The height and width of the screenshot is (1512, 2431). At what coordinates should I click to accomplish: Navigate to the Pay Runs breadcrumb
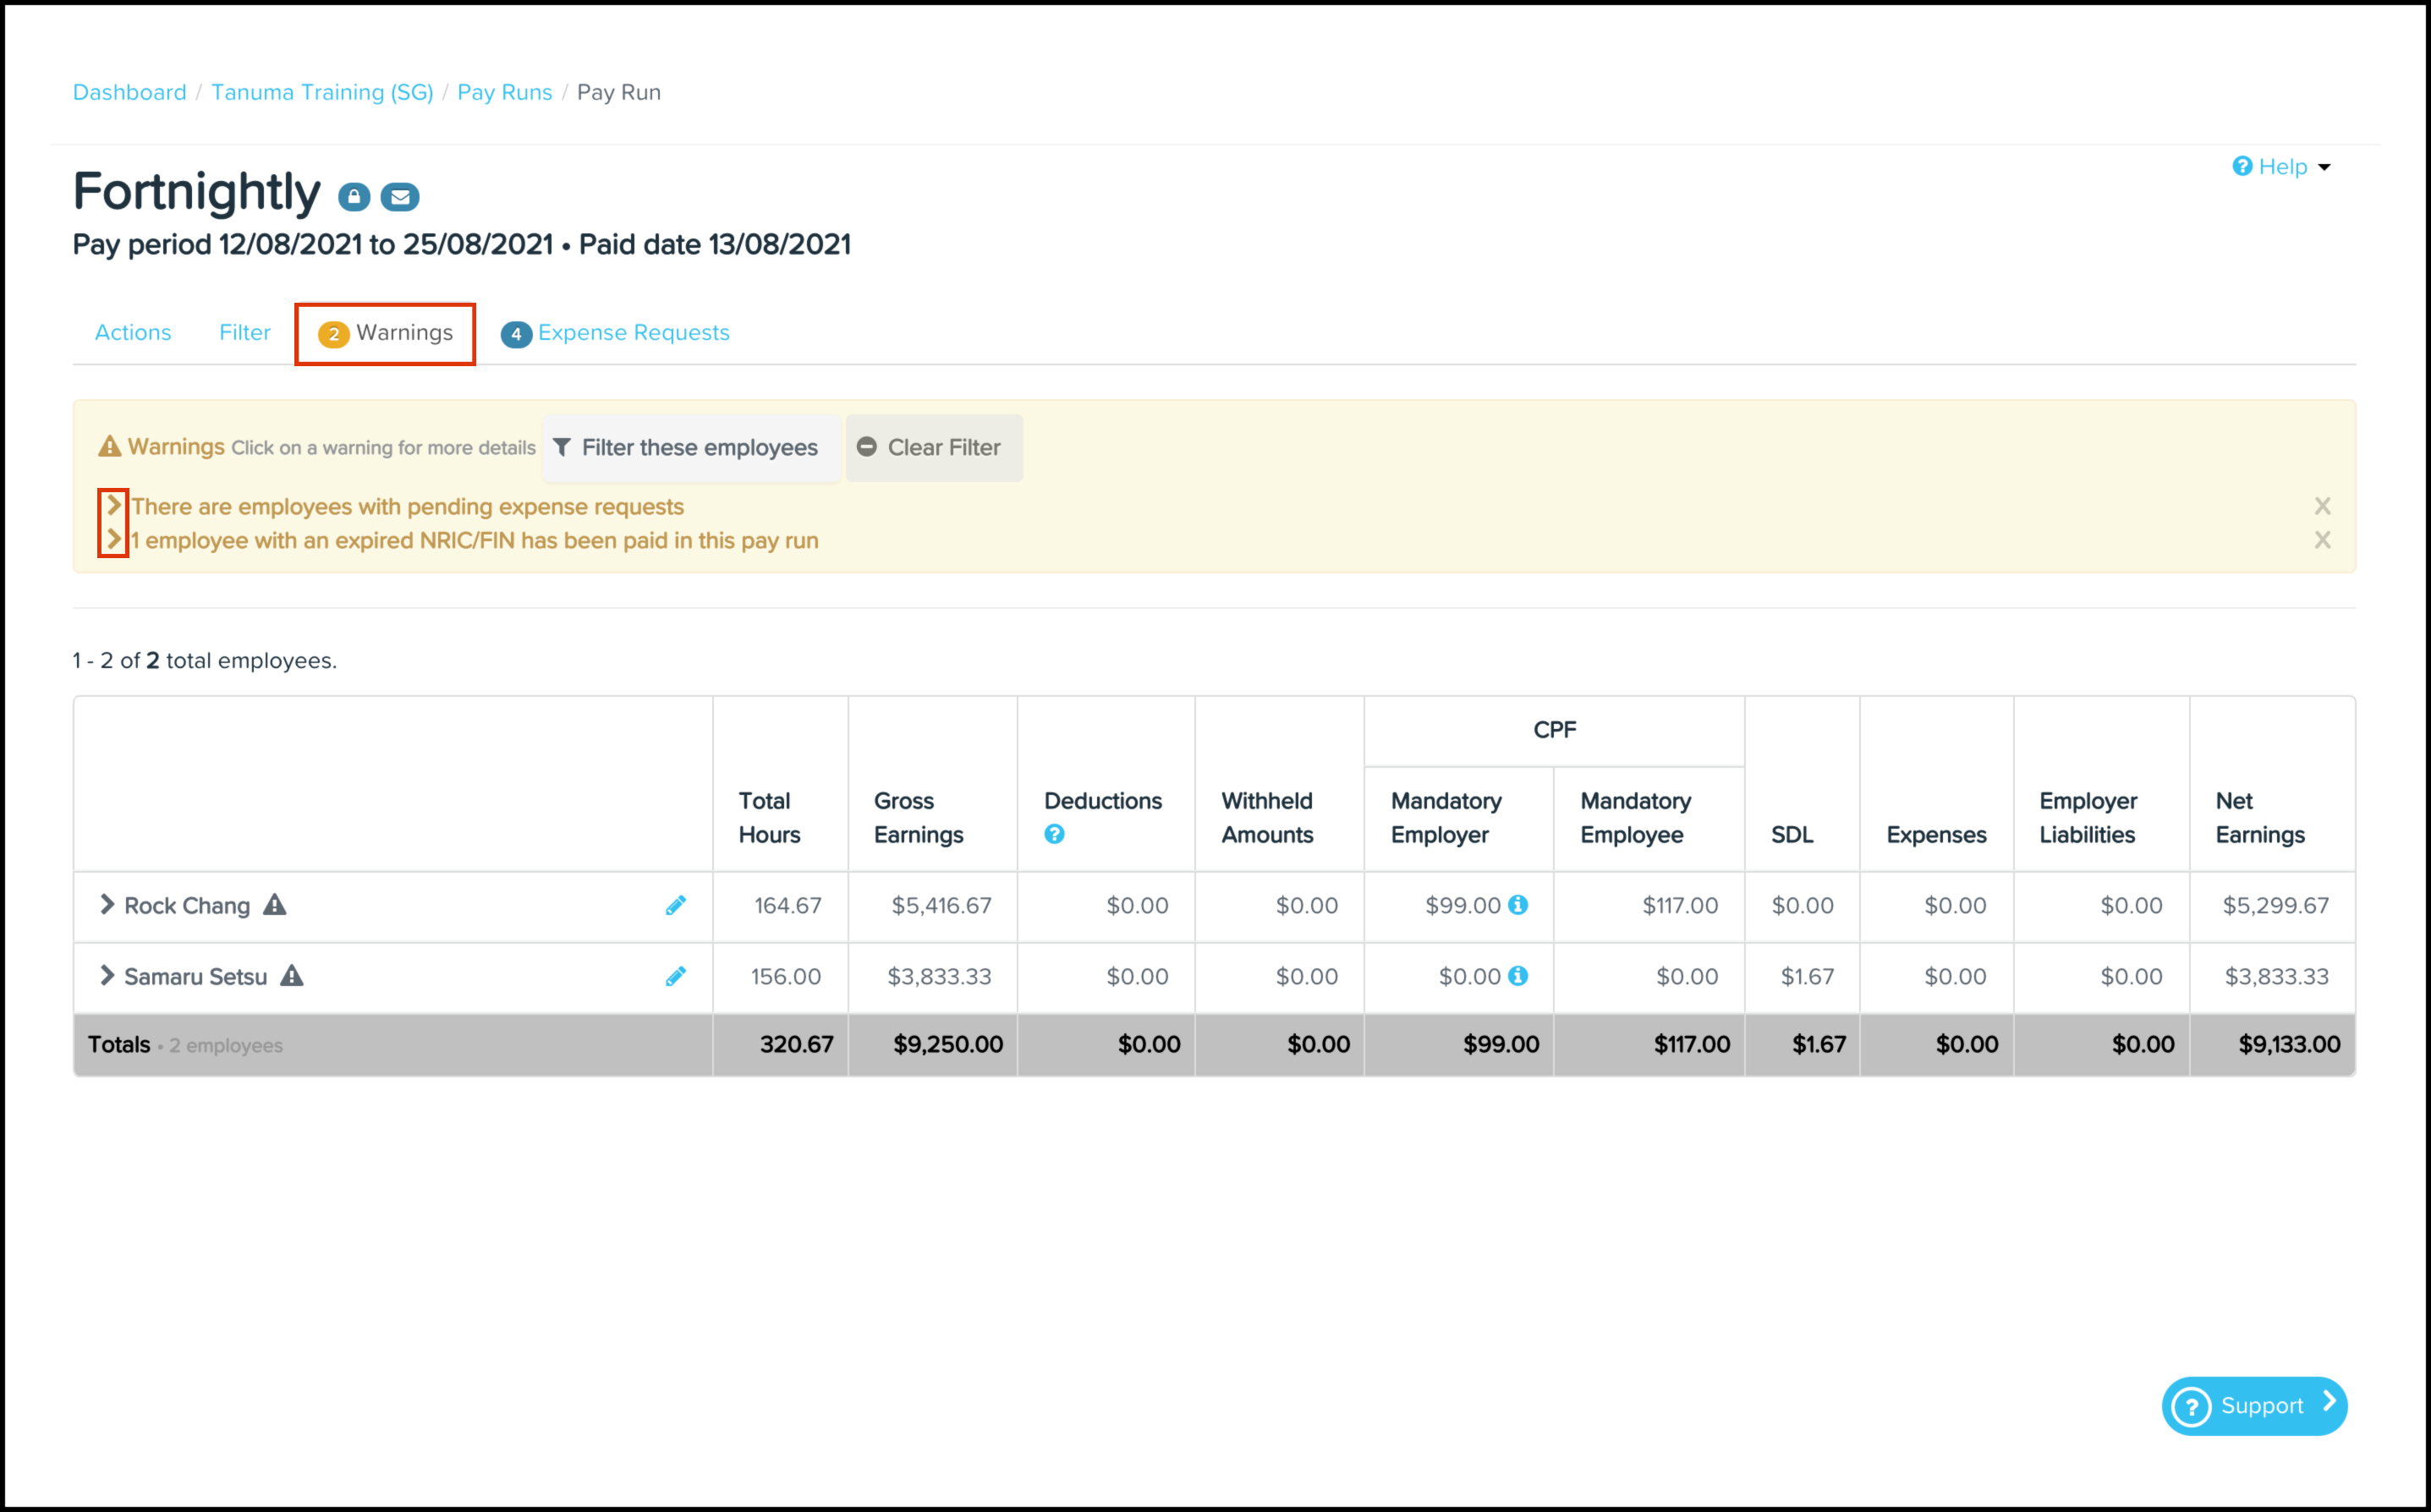click(505, 92)
